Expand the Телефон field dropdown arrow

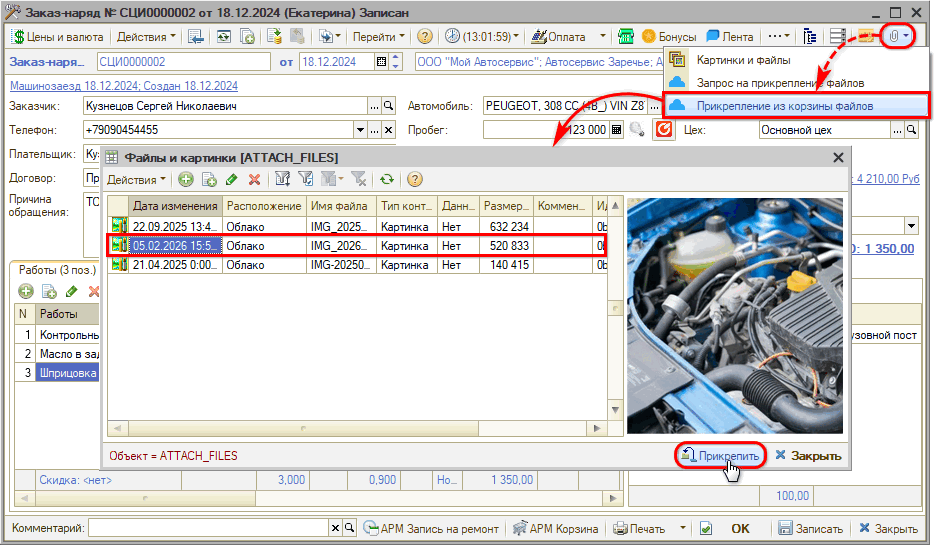point(361,130)
